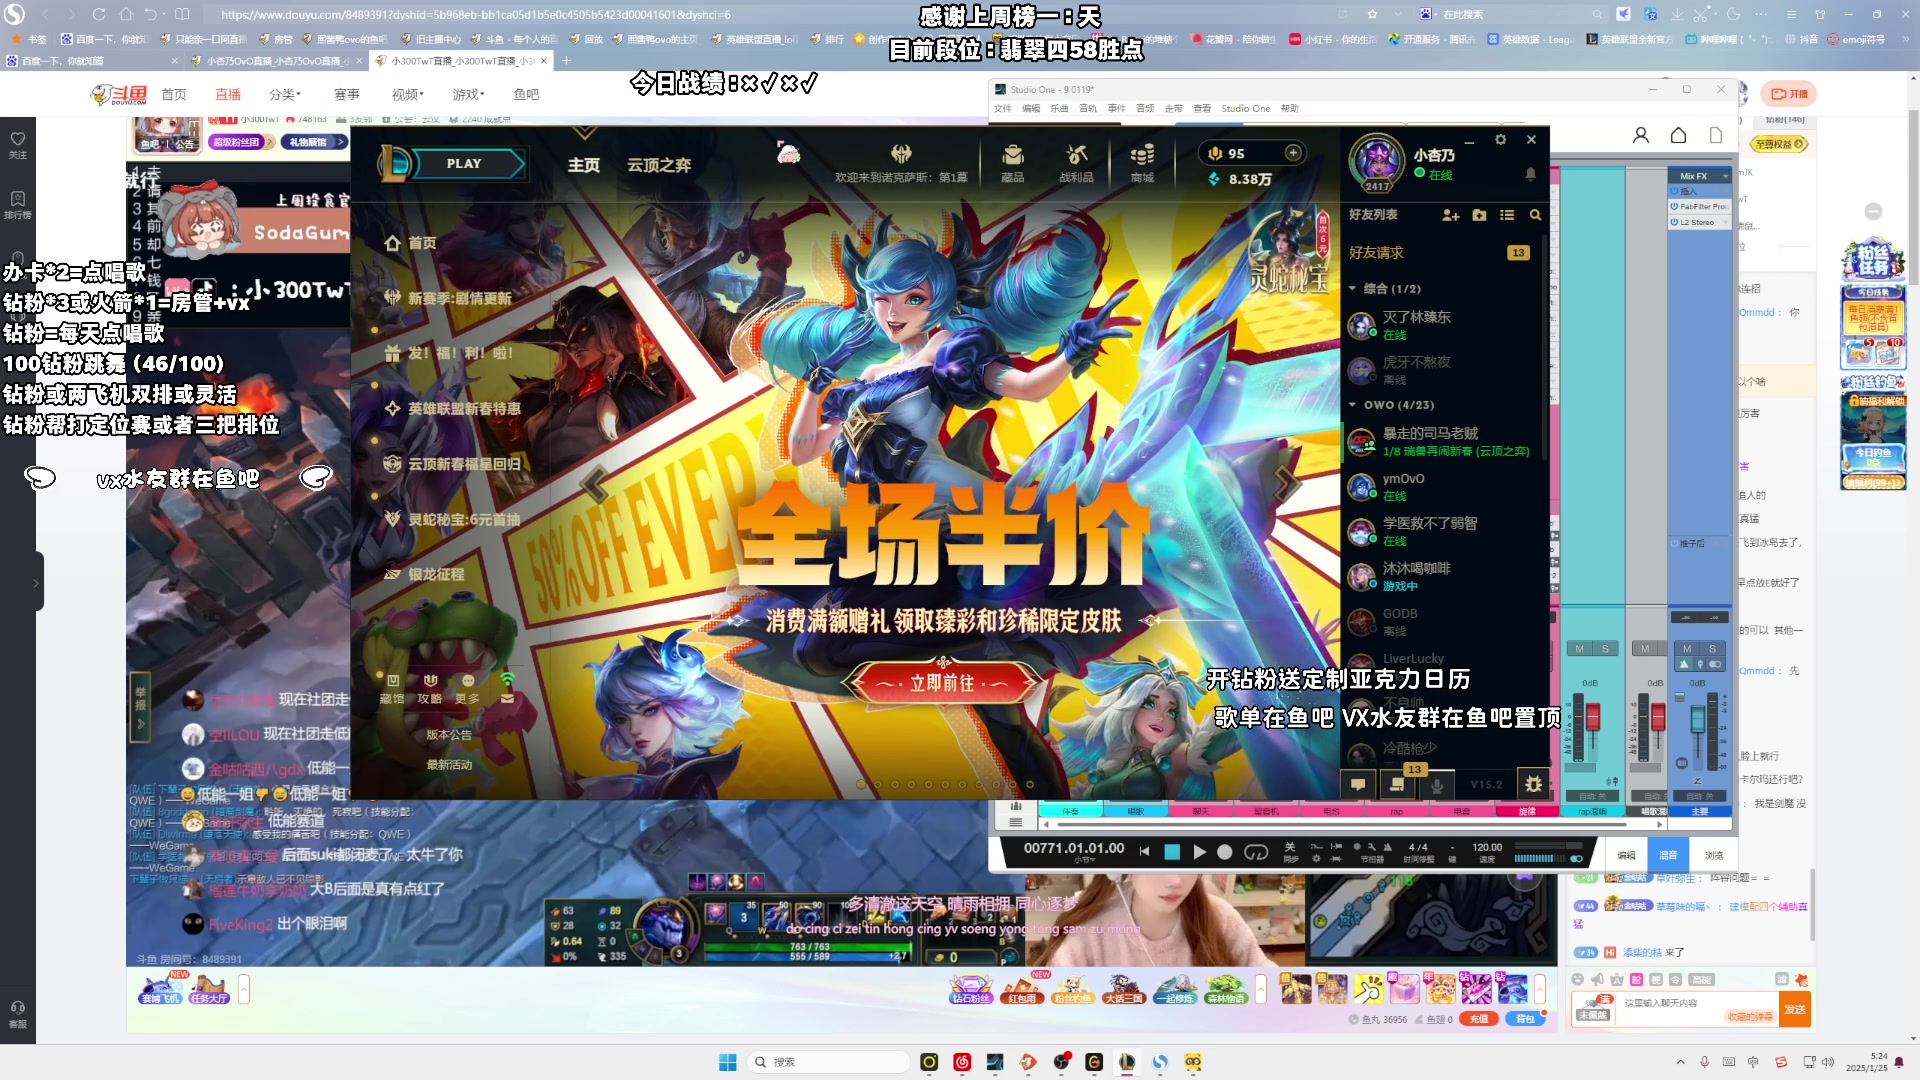The height and width of the screenshot is (1080, 1920).
Task: Solo the rap混响 mixer channel
Action: click(1606, 649)
